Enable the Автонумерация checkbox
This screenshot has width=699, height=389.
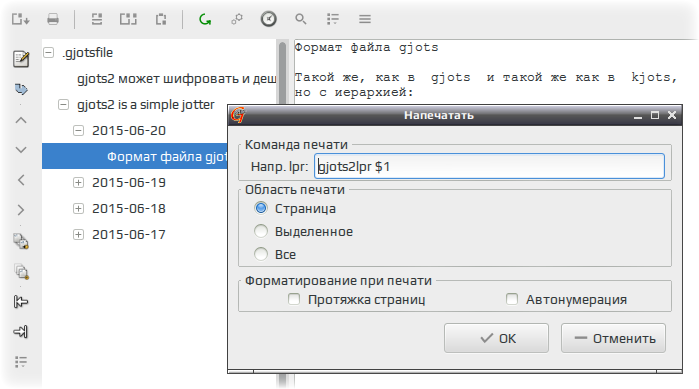pos(512,299)
